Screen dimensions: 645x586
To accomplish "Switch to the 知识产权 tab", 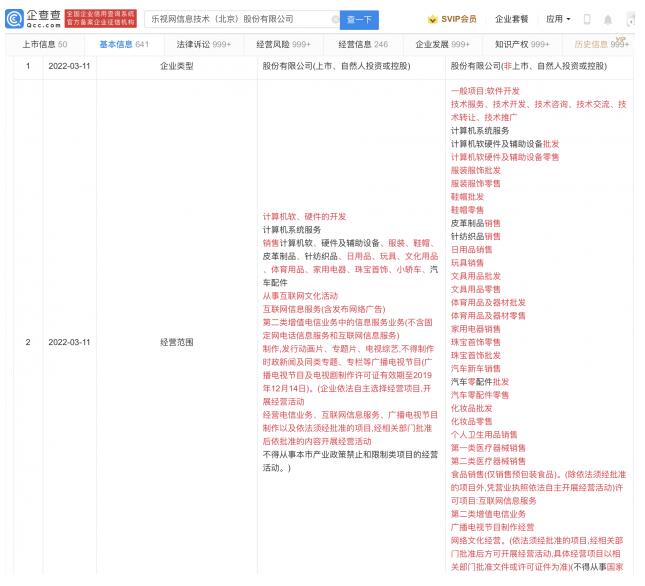I will [522, 44].
